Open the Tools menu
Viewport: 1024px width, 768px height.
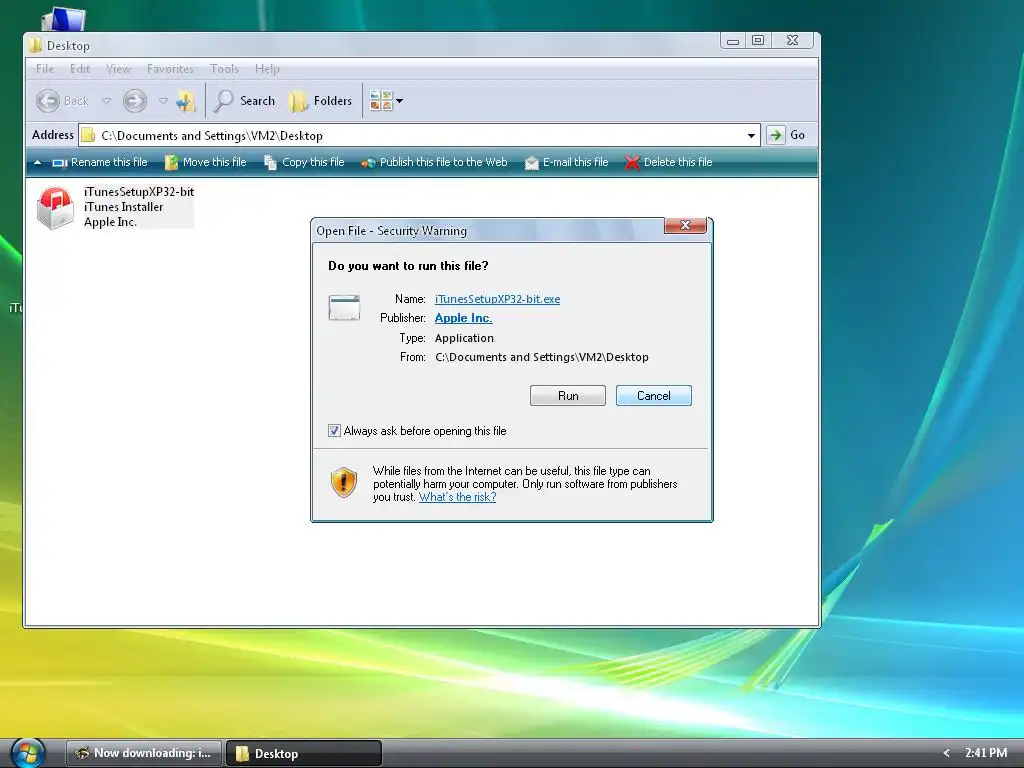(x=224, y=69)
